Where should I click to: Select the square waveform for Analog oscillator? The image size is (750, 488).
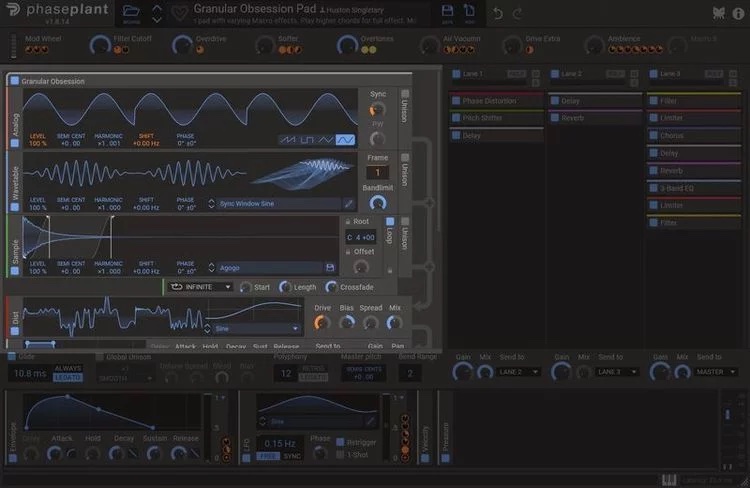click(x=307, y=140)
